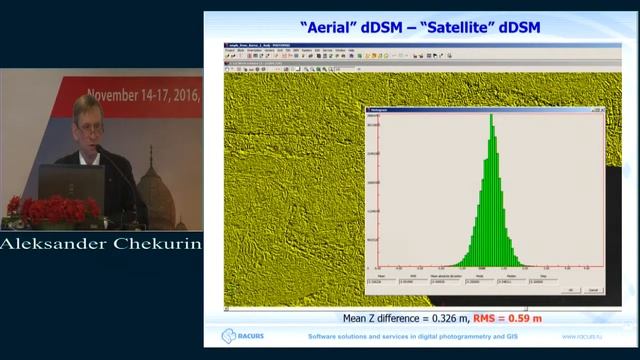Close the Histogram dialog window
640x360 pixels.
coord(602,110)
